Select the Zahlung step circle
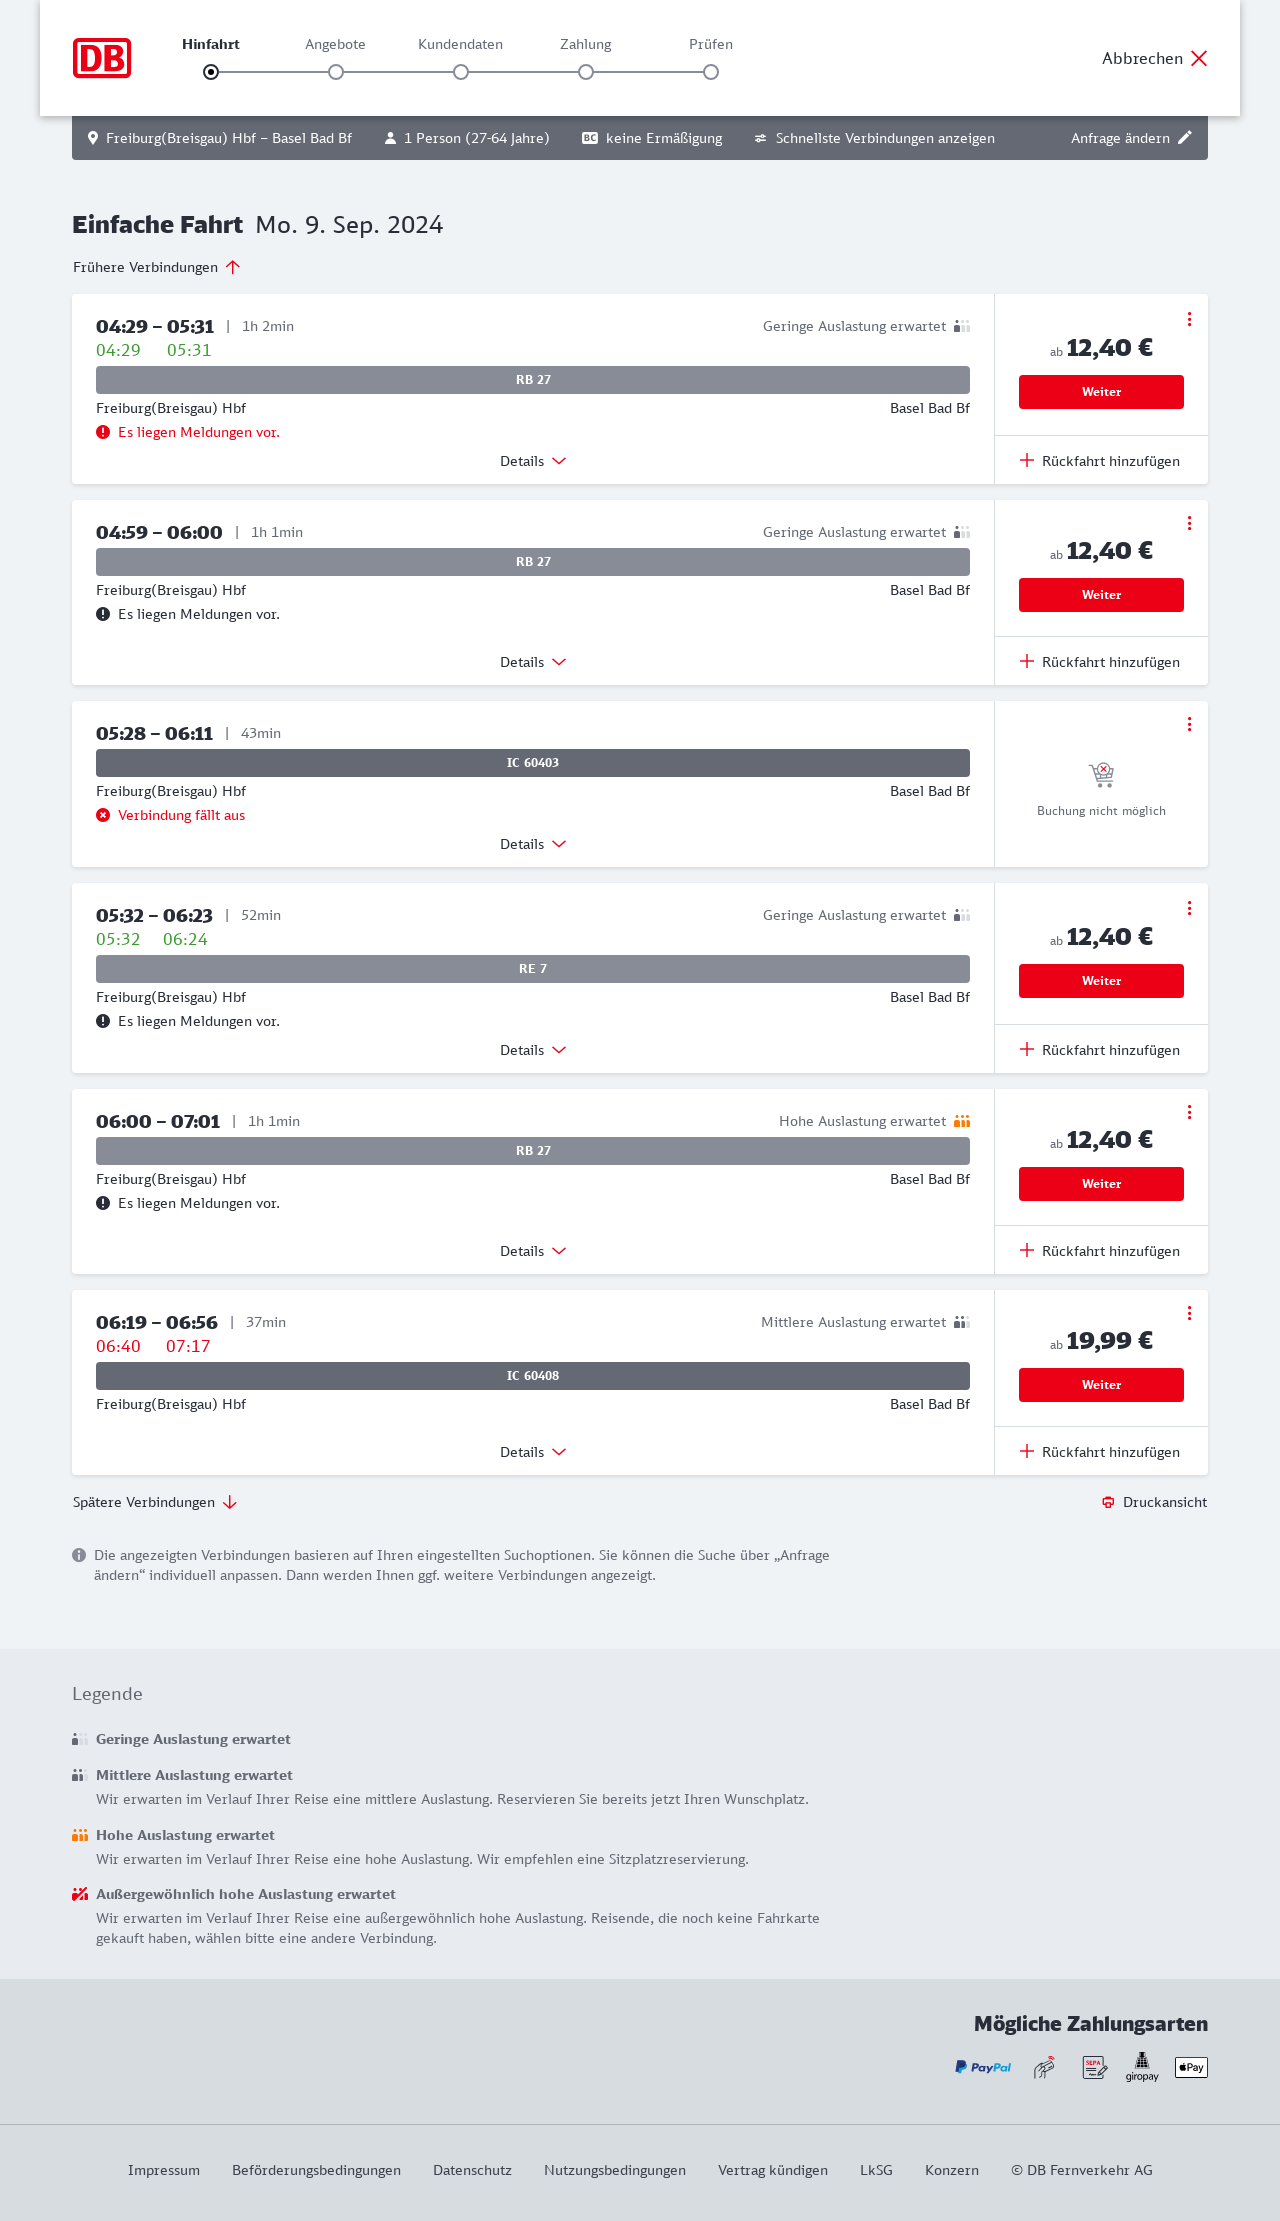 [586, 72]
